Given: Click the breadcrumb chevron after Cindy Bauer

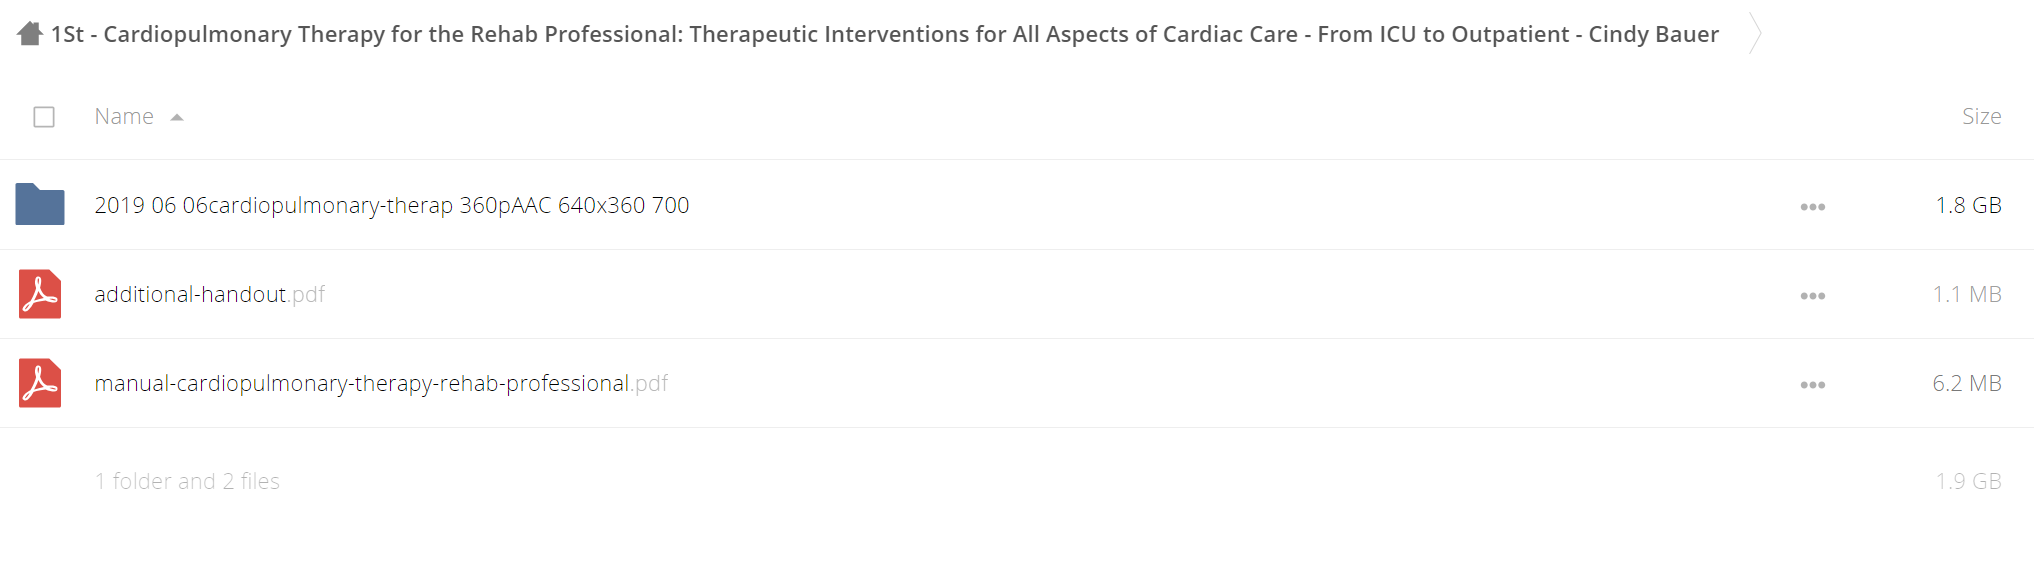Looking at the screenshot, I should pyautogui.click(x=1755, y=33).
